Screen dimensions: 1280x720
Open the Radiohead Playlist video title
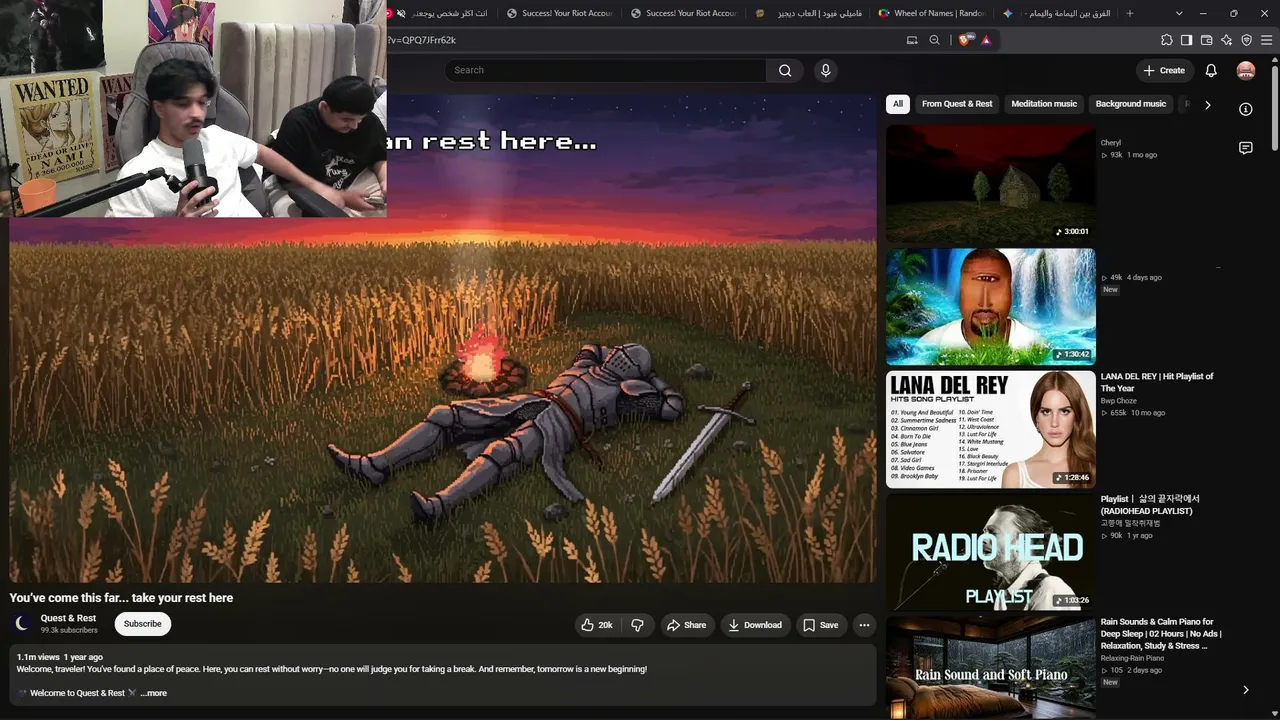click(x=1150, y=505)
